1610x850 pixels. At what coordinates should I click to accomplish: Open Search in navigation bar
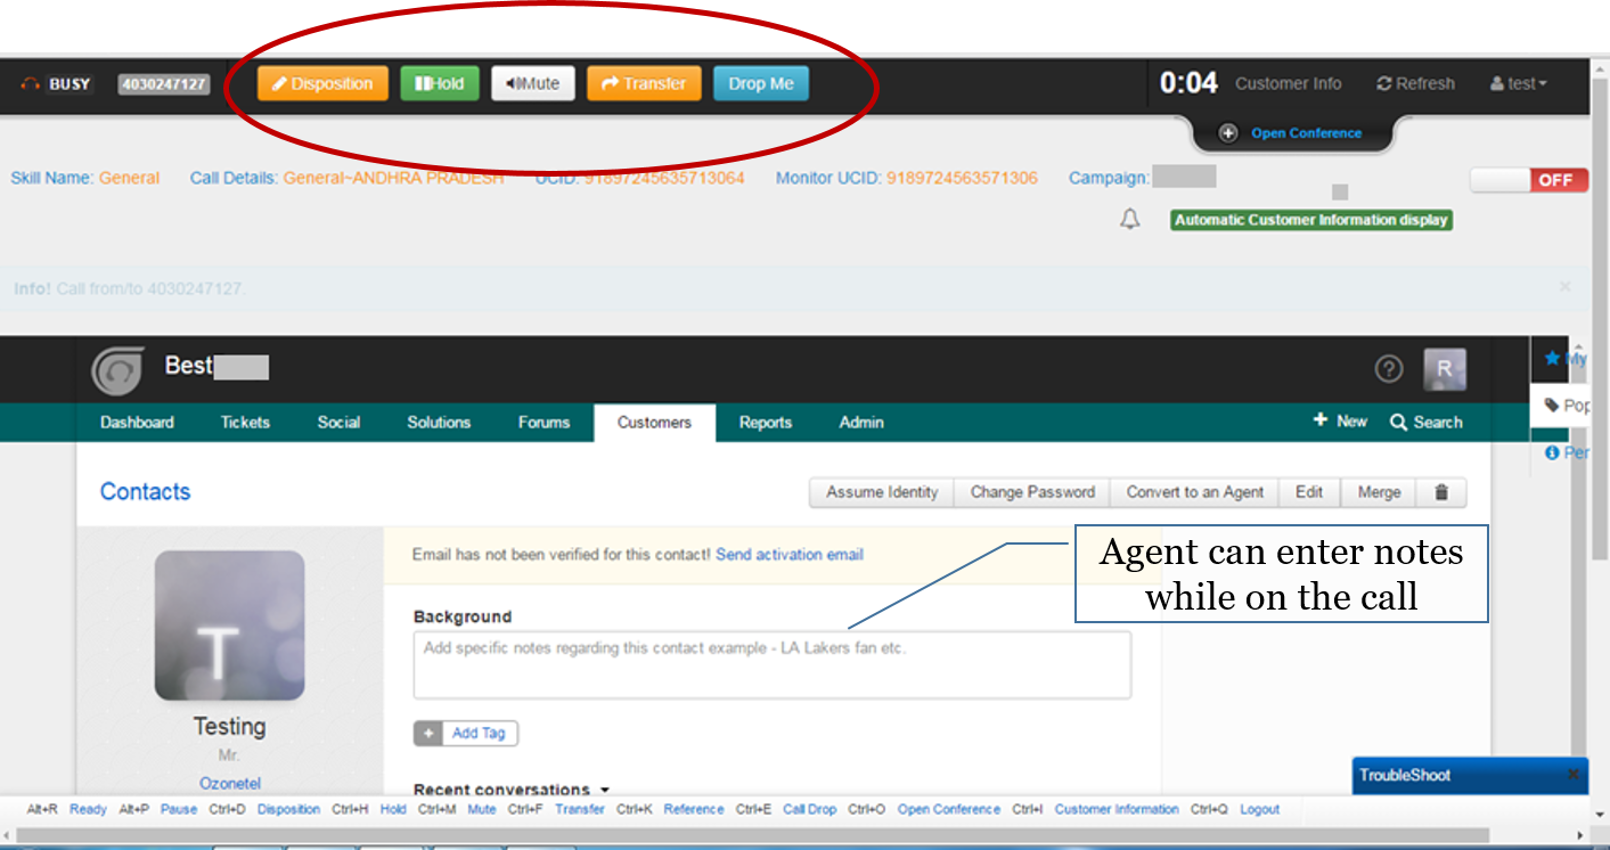click(x=1426, y=422)
